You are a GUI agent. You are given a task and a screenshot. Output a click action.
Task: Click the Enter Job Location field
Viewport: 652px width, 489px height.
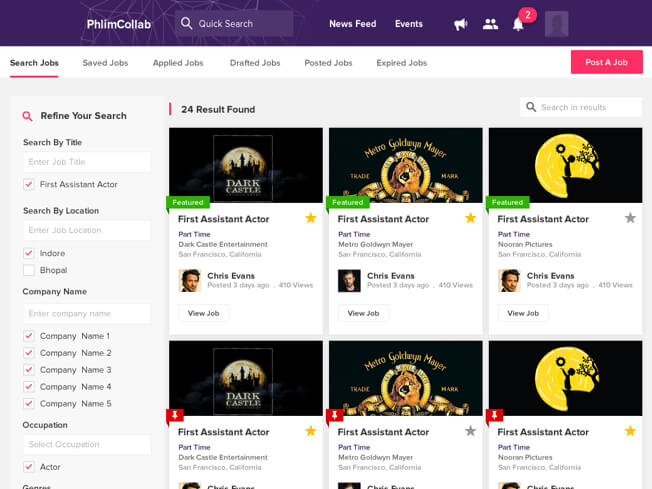point(87,230)
